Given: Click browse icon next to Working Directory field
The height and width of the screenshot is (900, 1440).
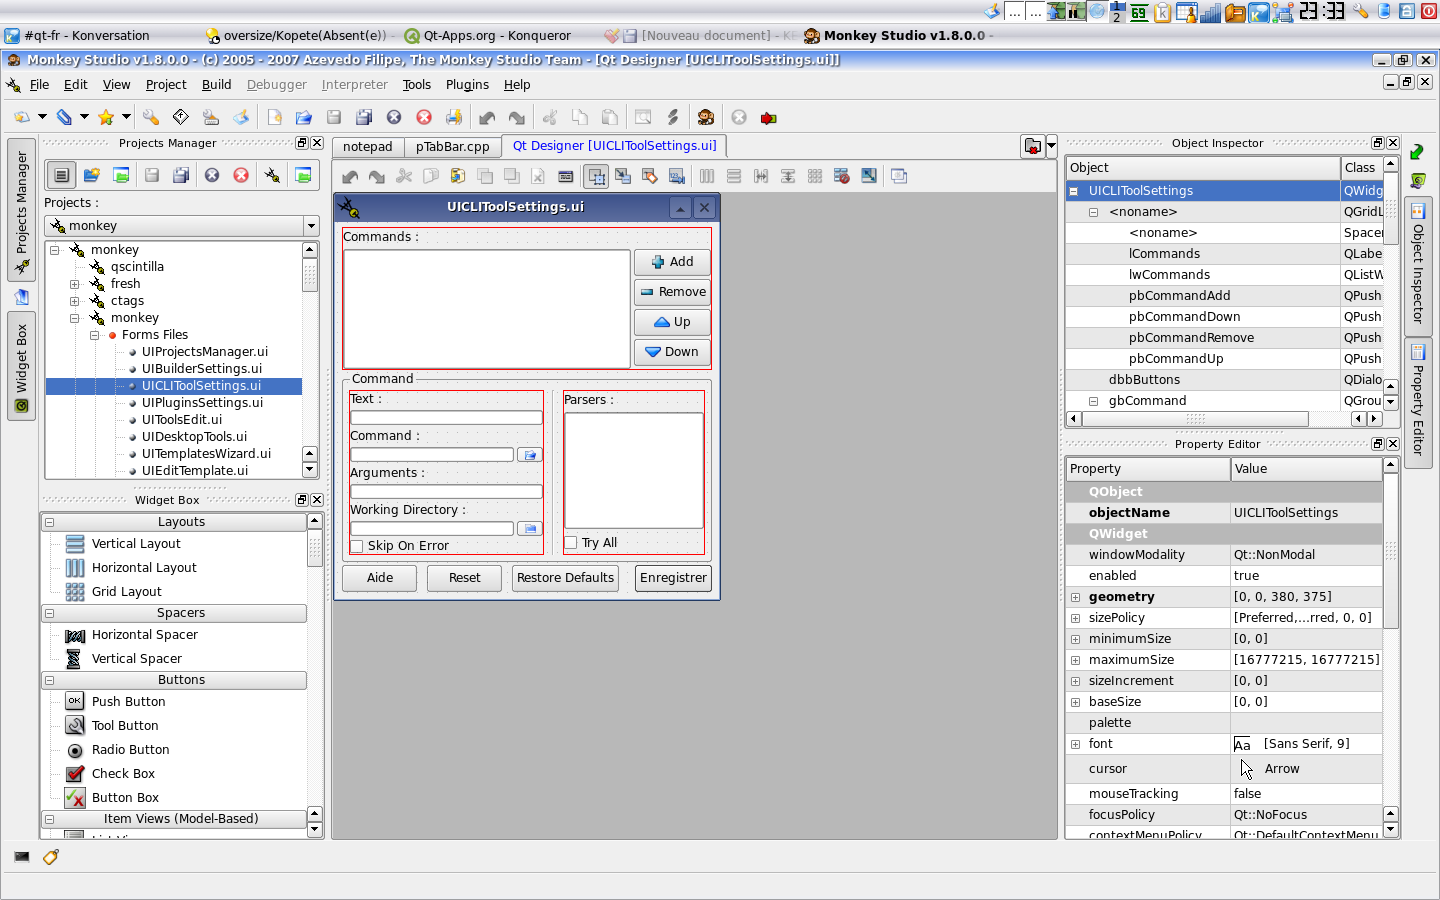Looking at the screenshot, I should click(530, 529).
